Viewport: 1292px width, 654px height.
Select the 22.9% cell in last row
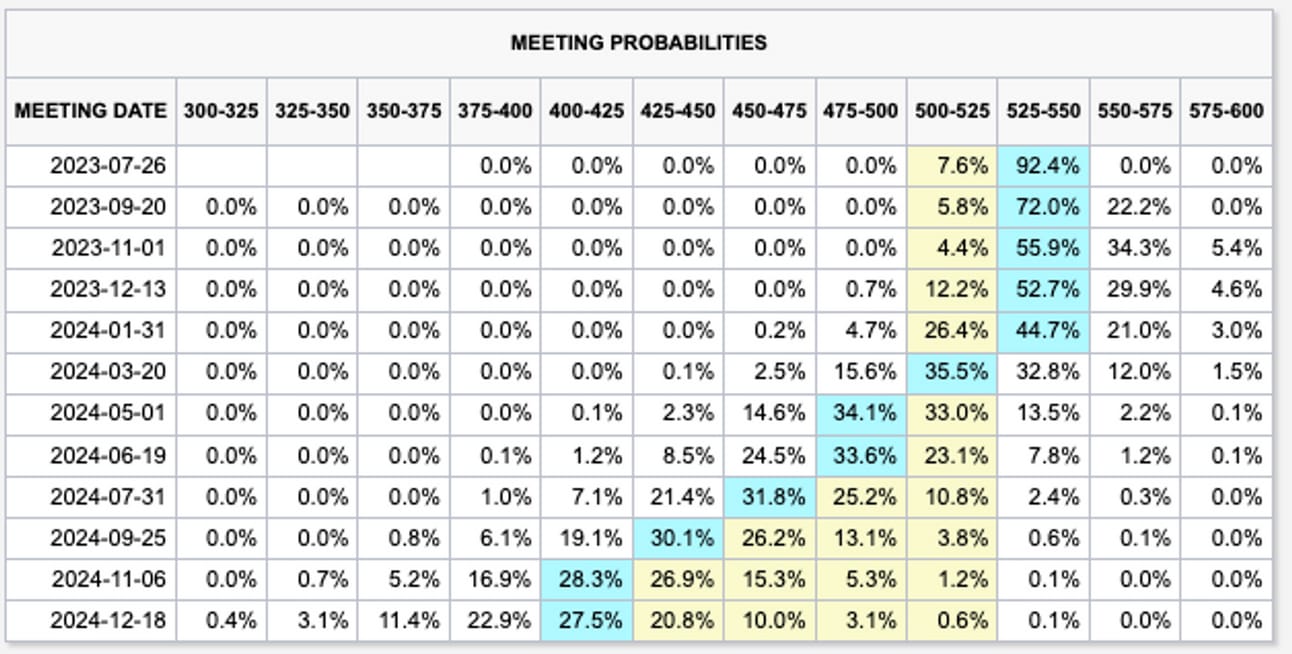(496, 620)
